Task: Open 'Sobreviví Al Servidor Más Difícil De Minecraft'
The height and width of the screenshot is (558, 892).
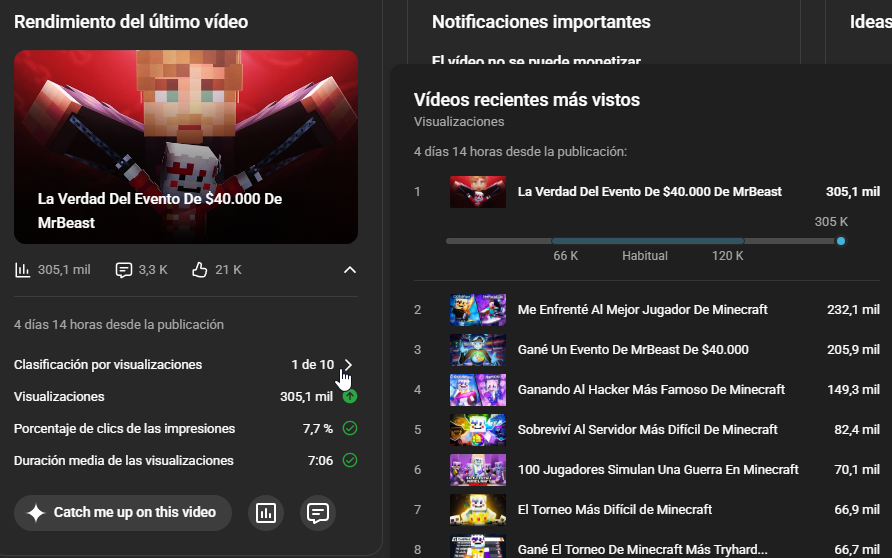Action: tap(648, 429)
